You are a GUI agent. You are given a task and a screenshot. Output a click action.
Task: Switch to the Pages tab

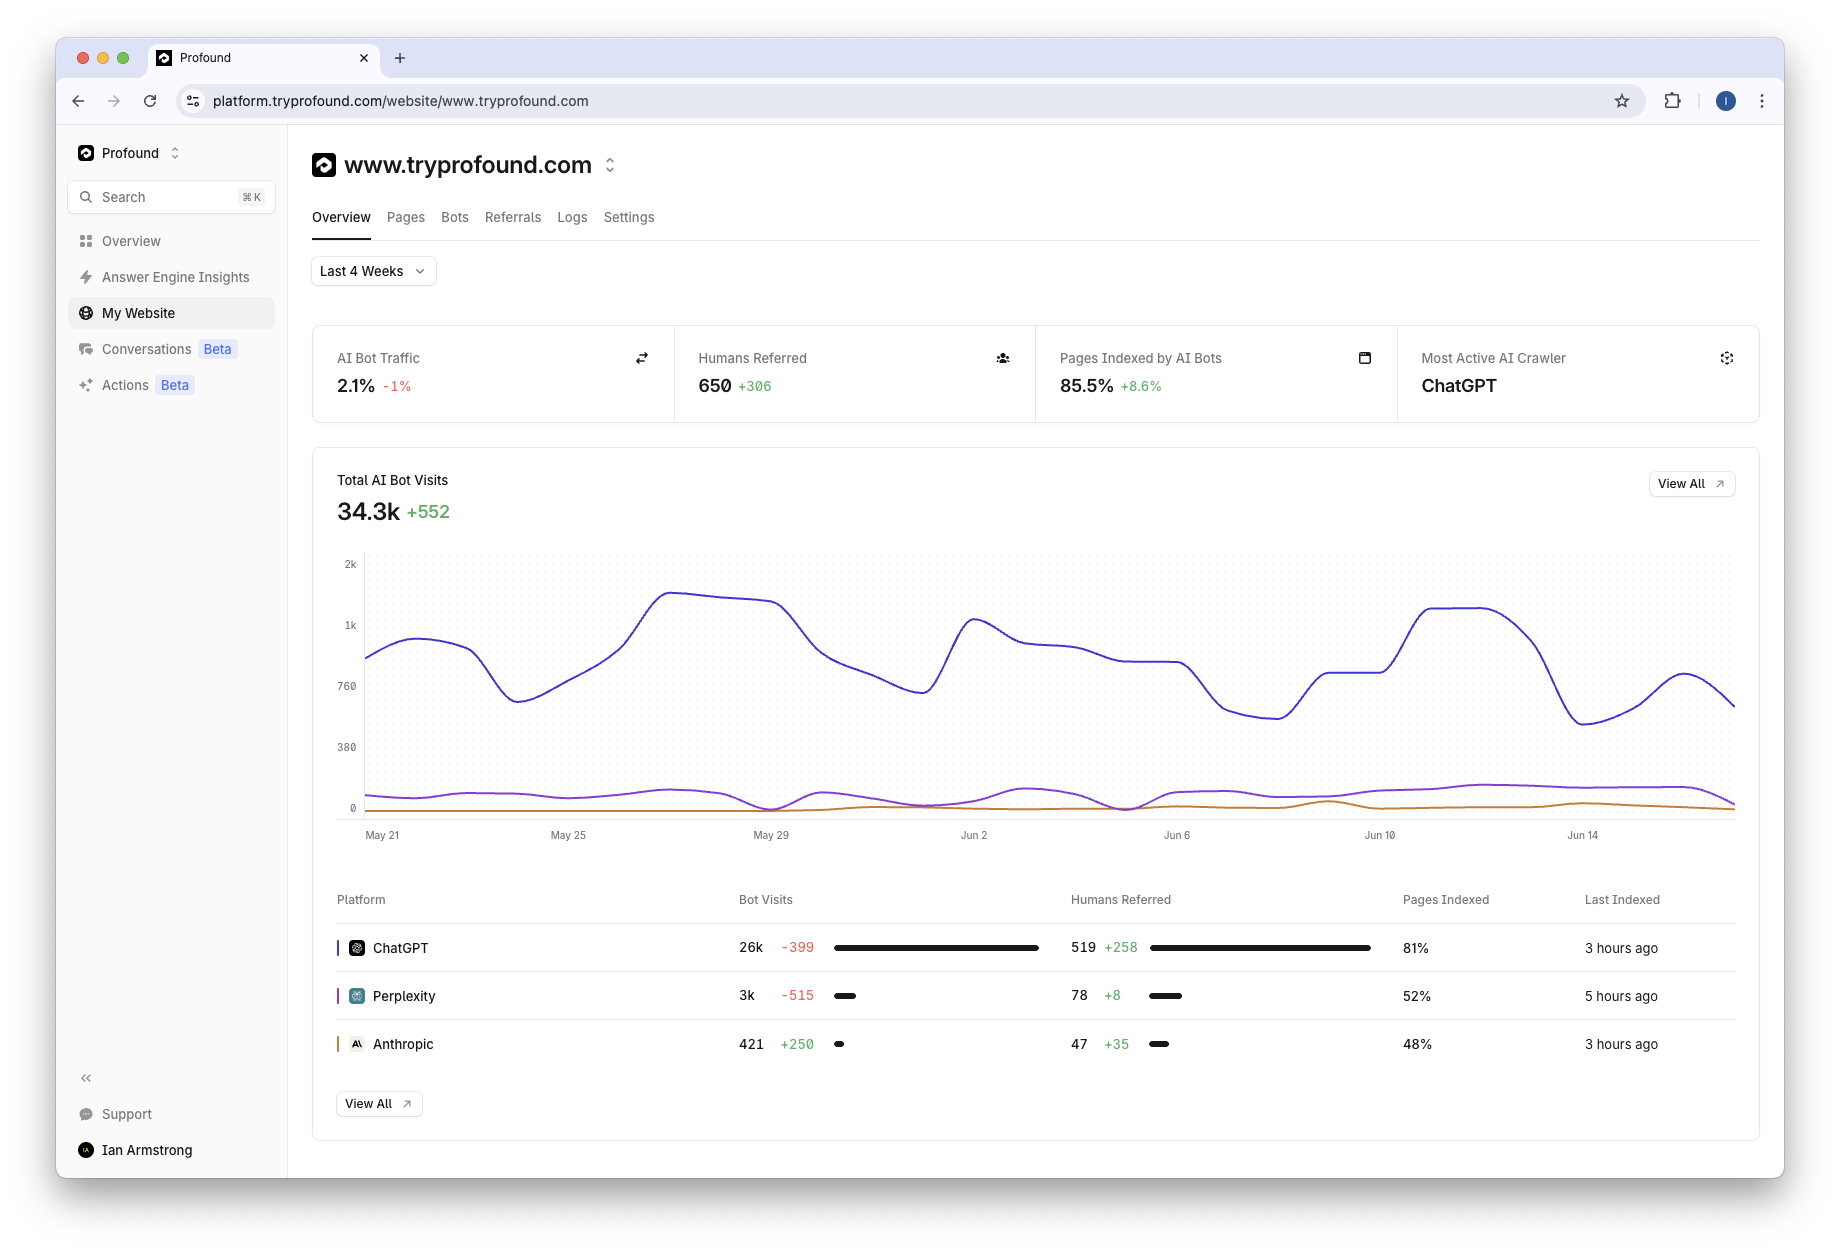click(x=406, y=217)
